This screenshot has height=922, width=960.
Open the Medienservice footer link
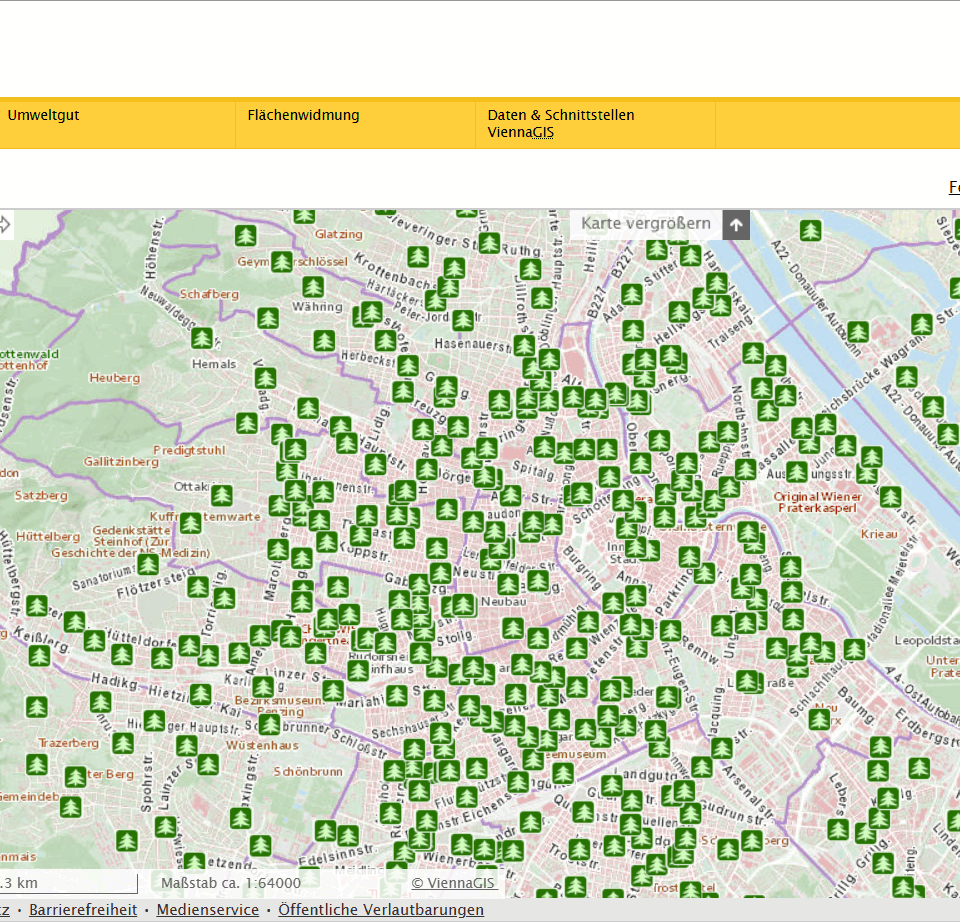[x=207, y=910]
